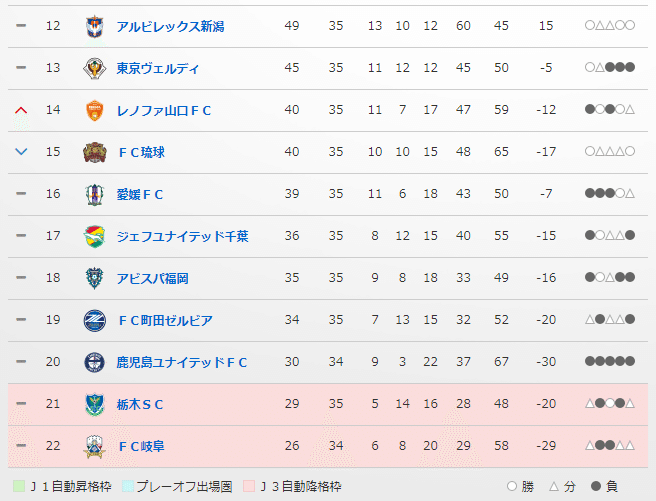The width and height of the screenshot is (656, 501).
Task: Click the Ehime FC team crest
Action: coord(94,194)
